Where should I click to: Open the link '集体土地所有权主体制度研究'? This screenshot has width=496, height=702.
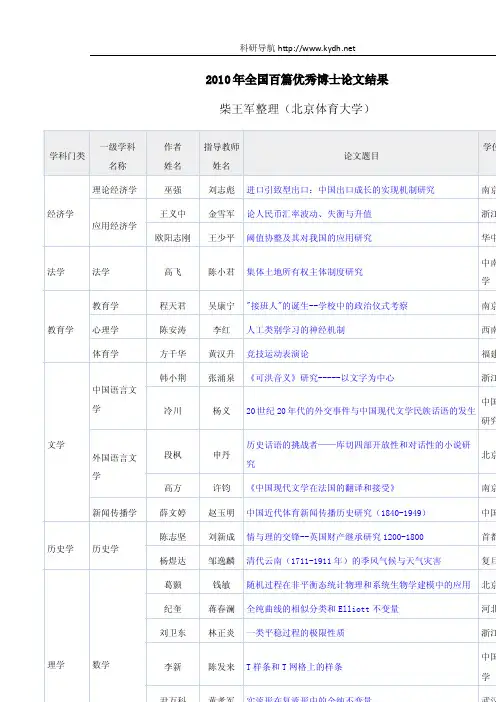[304, 272]
